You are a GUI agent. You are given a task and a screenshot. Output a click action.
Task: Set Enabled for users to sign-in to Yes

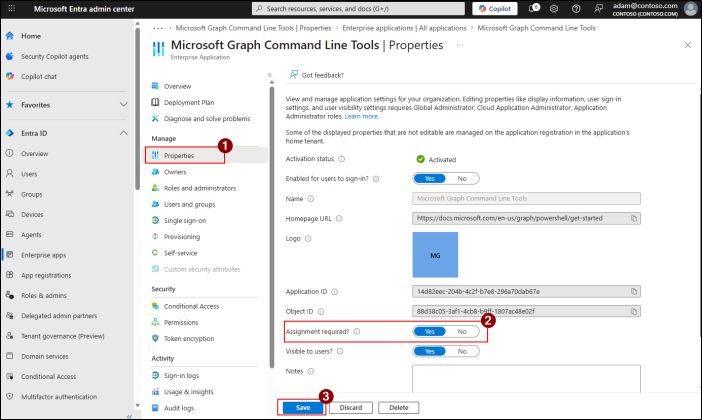click(429, 179)
